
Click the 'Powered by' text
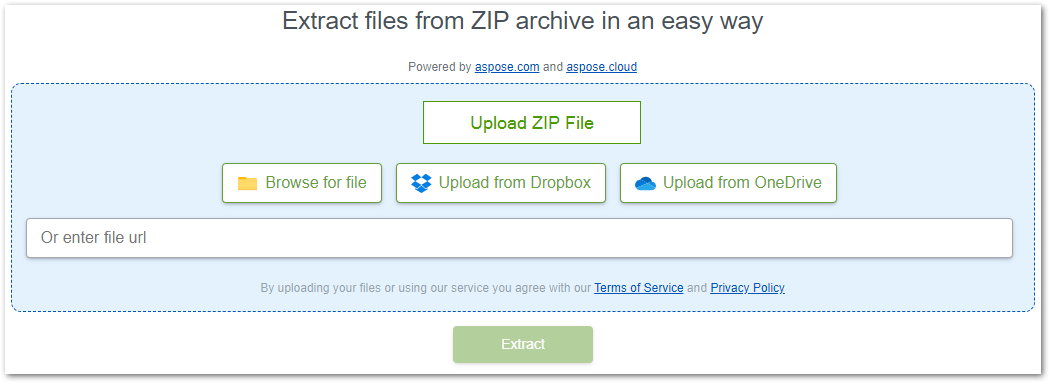[440, 67]
